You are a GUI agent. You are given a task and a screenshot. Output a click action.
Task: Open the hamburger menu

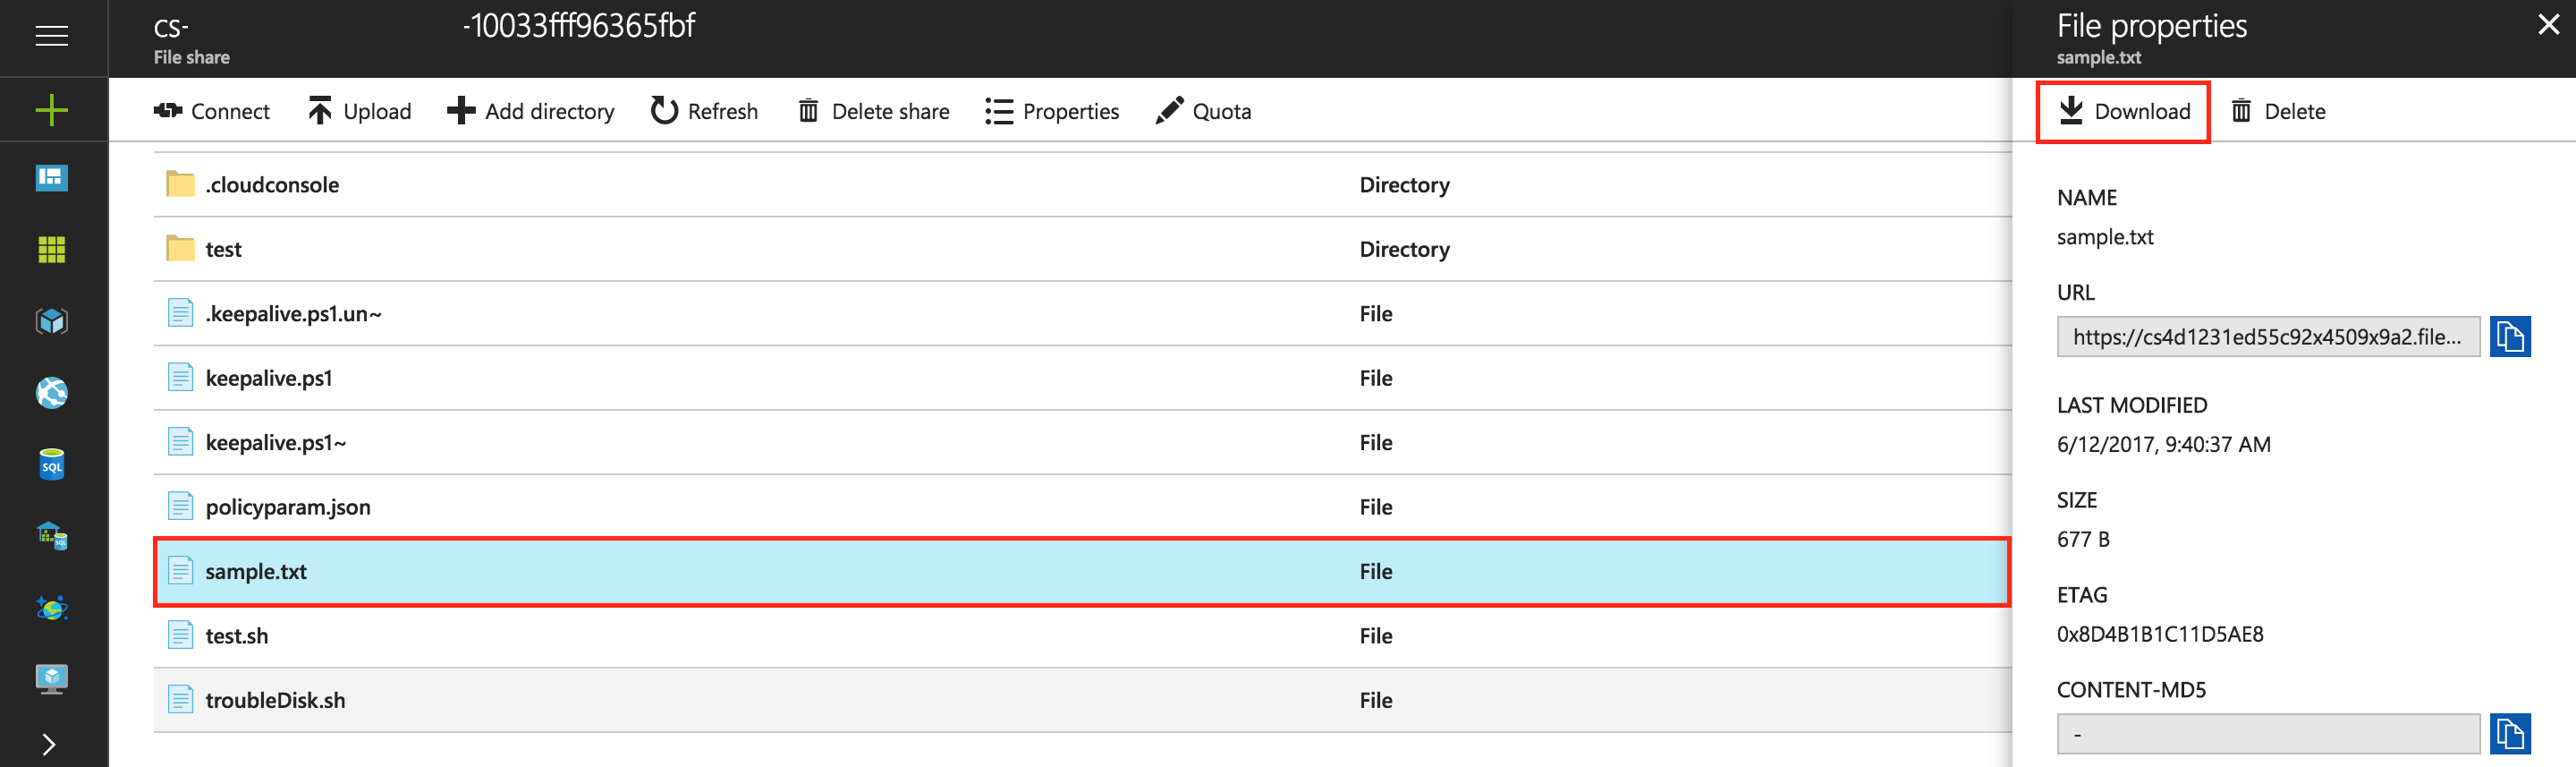tap(52, 36)
